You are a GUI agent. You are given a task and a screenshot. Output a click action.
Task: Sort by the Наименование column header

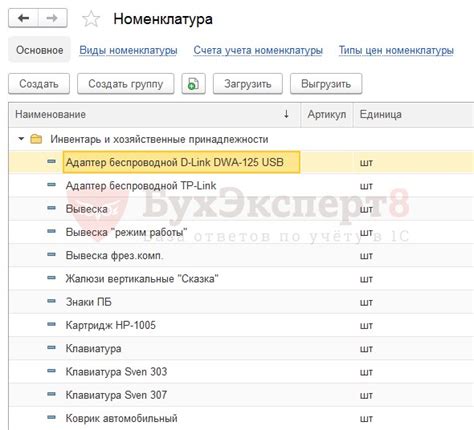(155, 115)
